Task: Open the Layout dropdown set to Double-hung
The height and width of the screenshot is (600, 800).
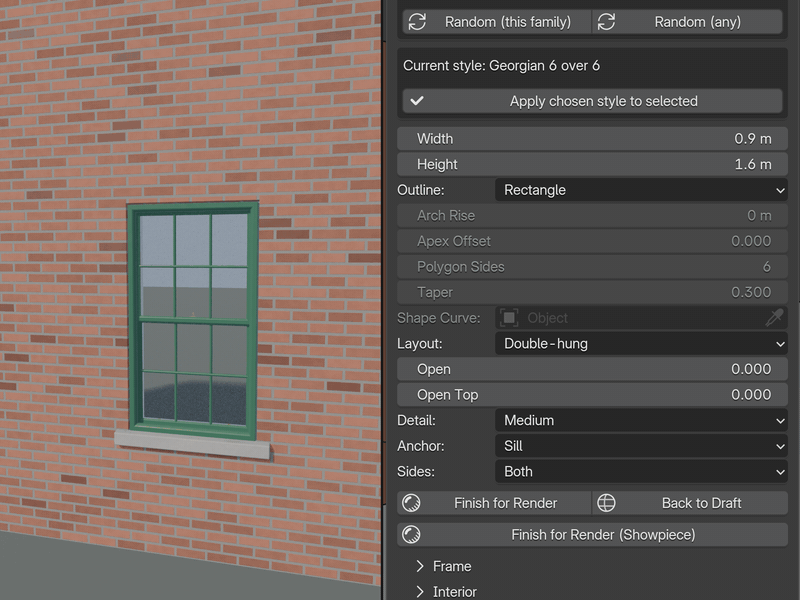Action: tap(641, 343)
